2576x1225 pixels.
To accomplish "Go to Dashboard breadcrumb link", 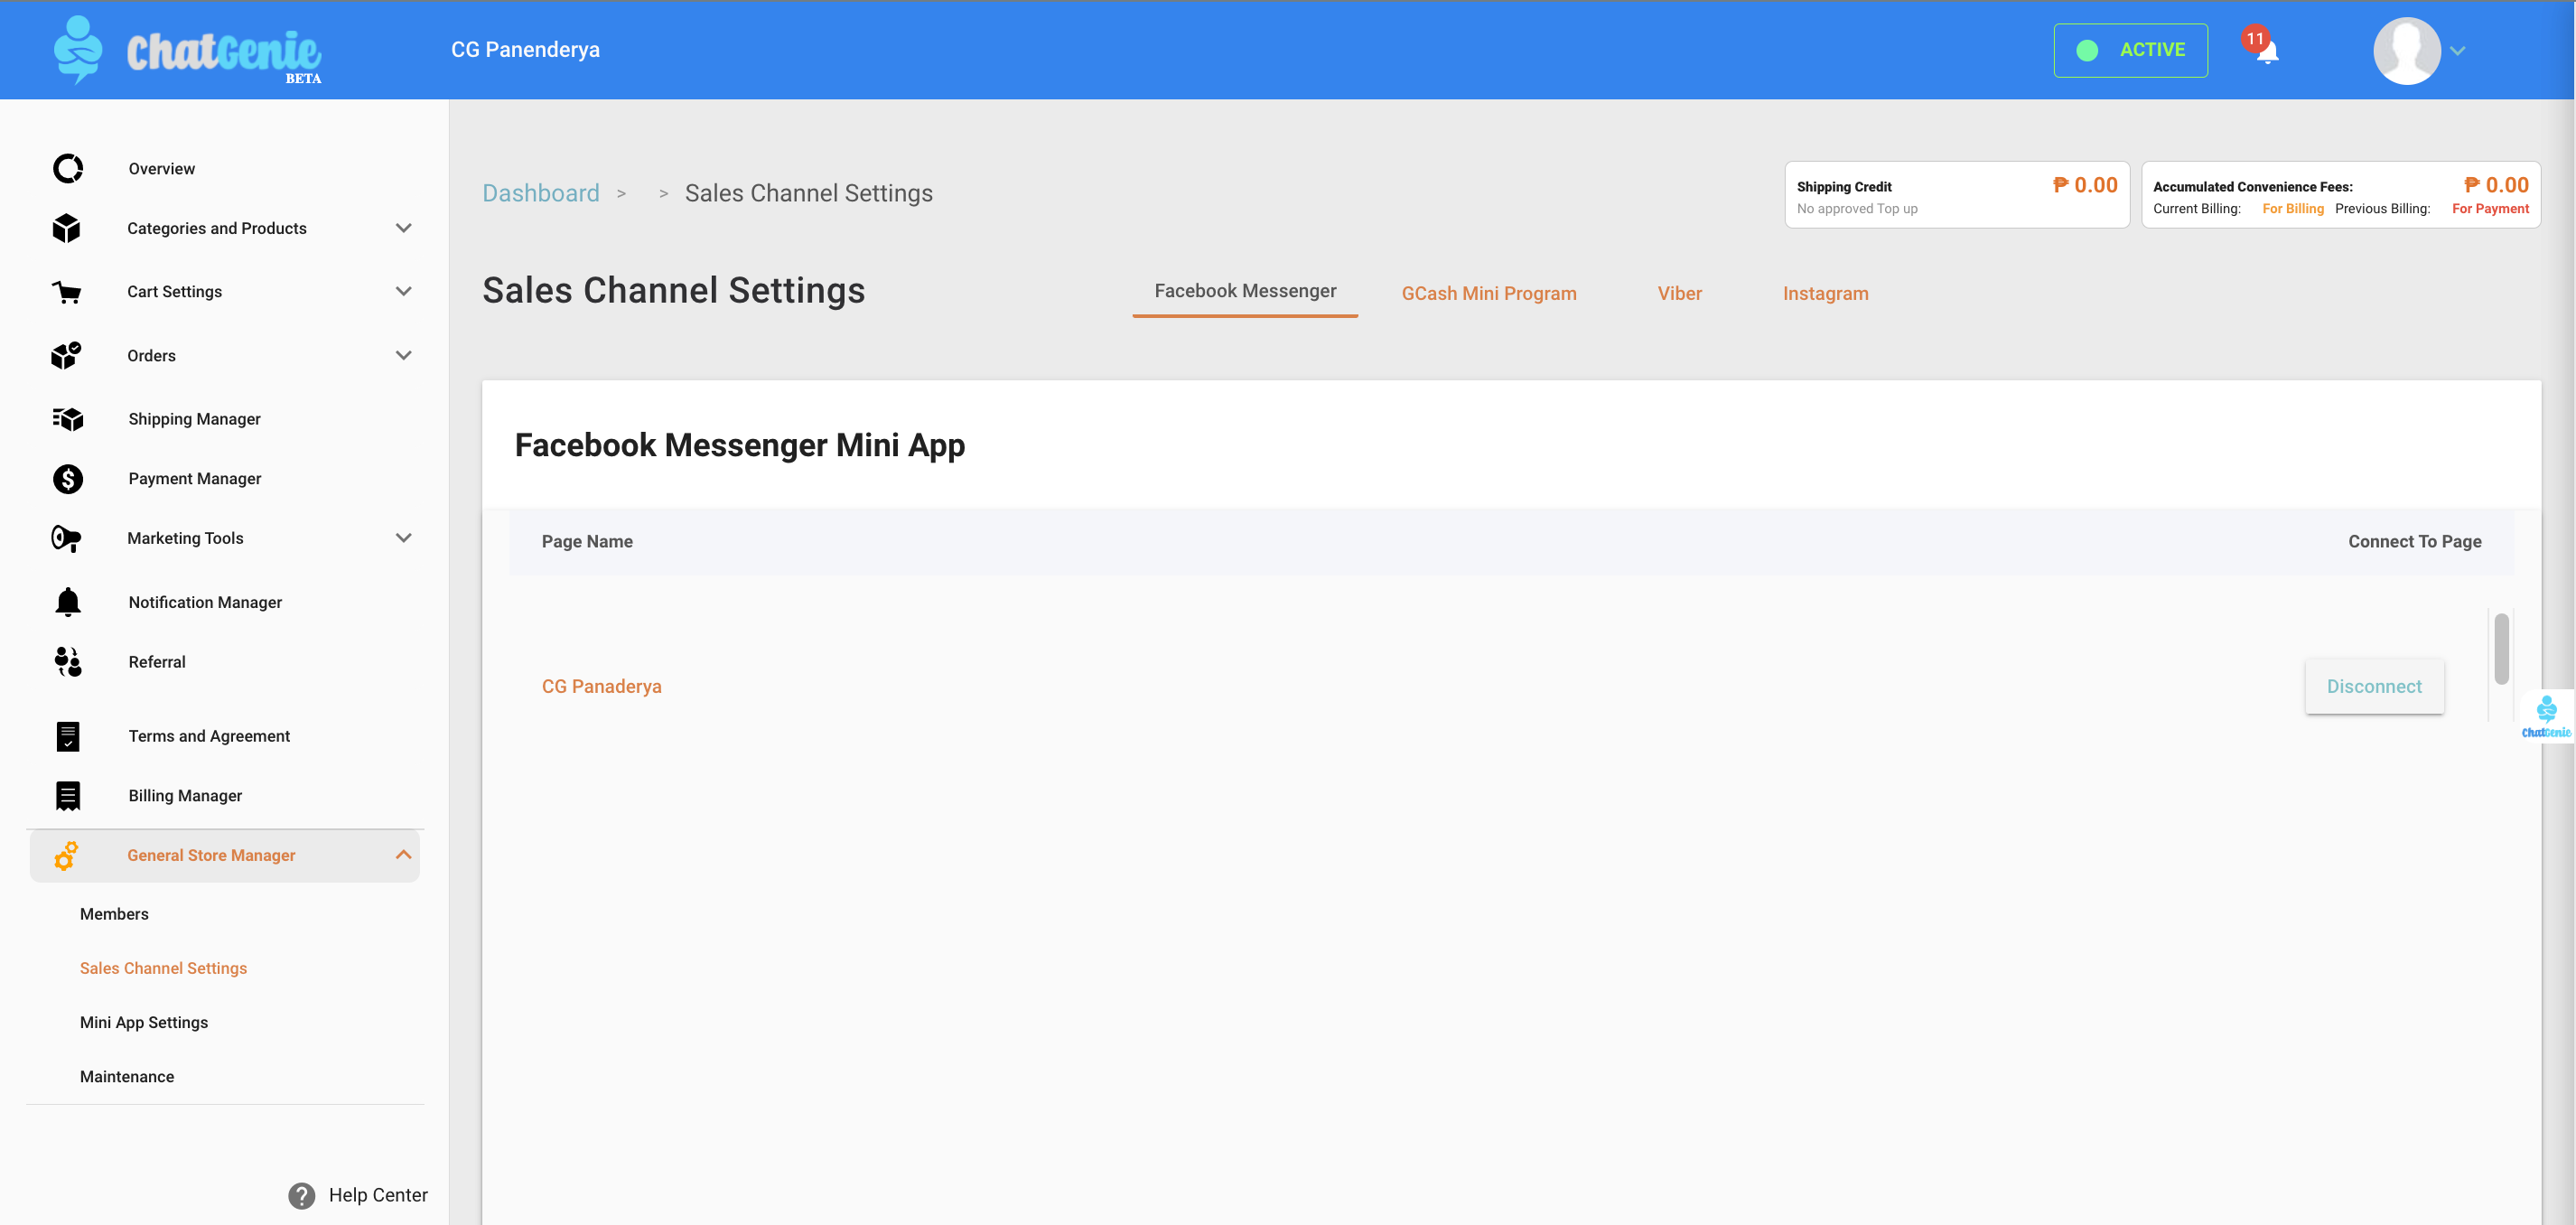I will (x=541, y=193).
